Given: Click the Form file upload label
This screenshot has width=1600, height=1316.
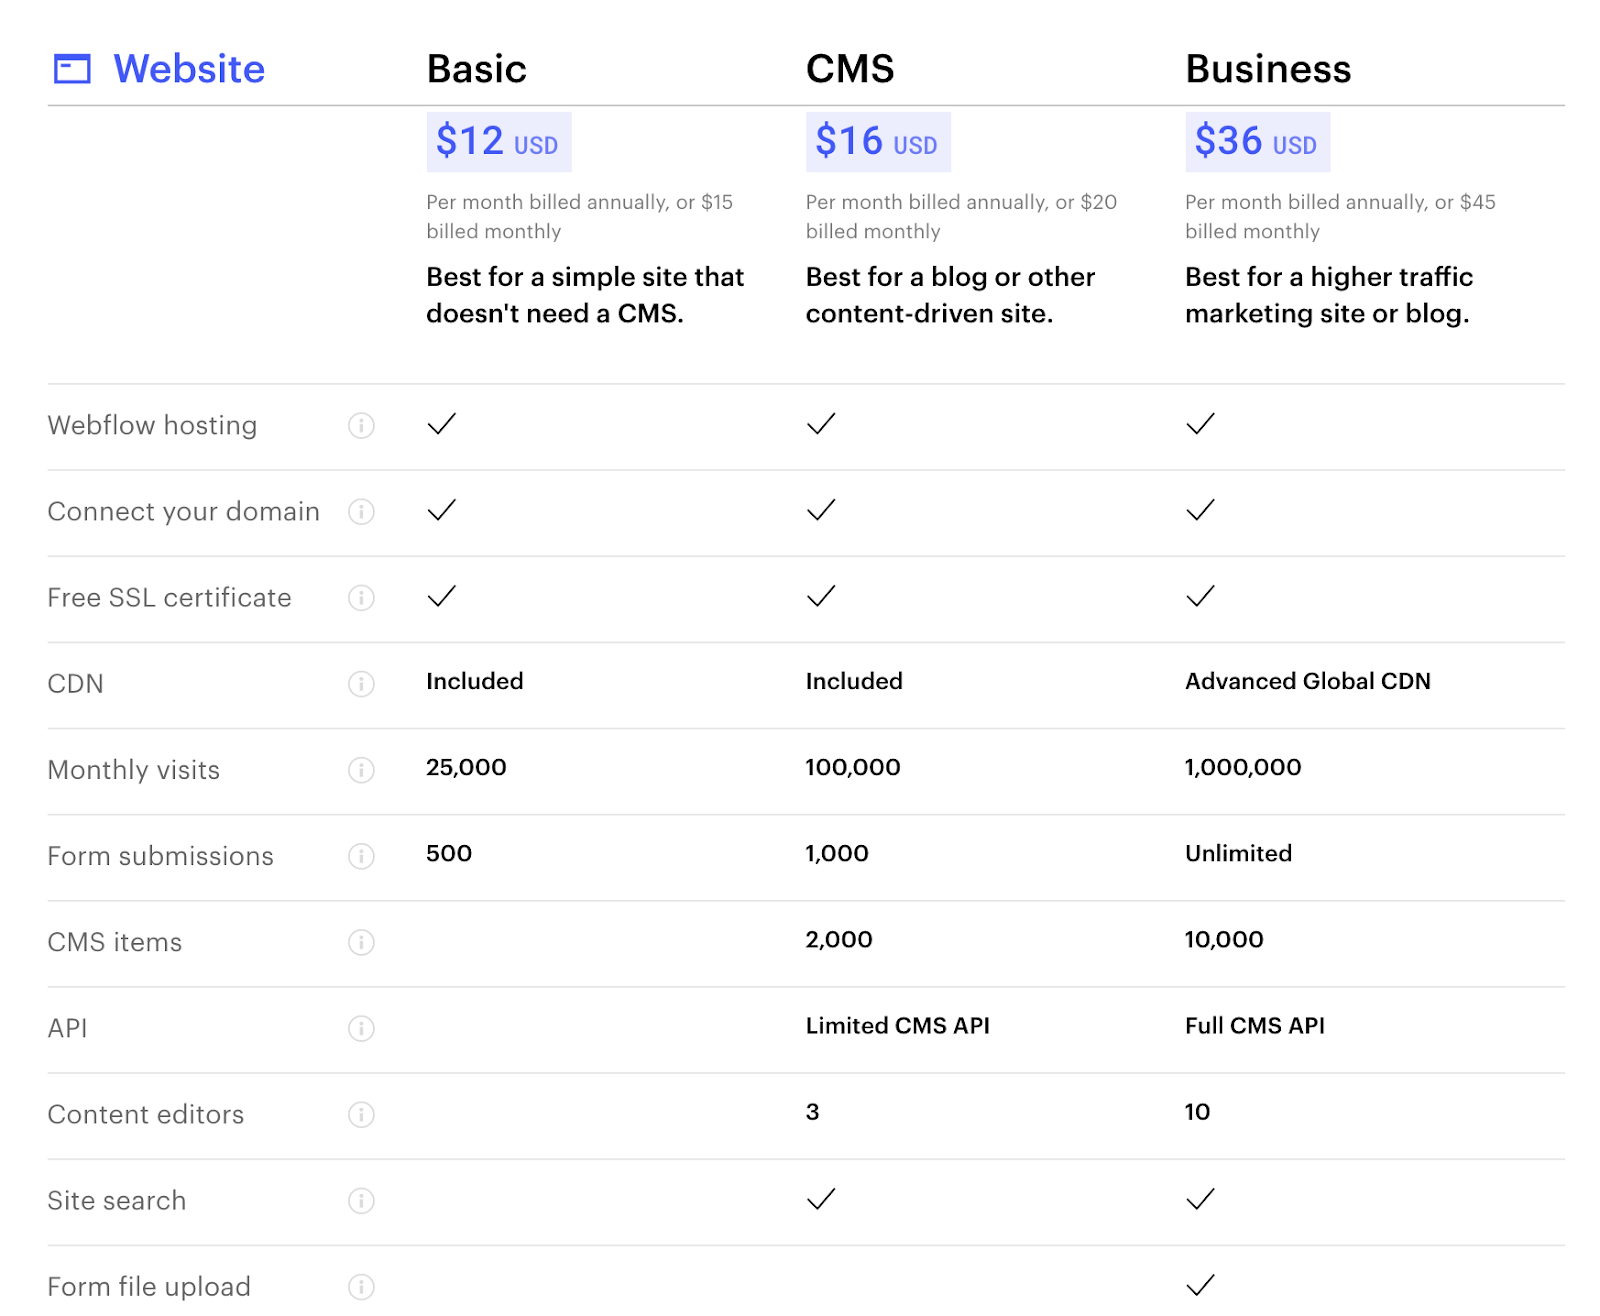Looking at the screenshot, I should (149, 1286).
